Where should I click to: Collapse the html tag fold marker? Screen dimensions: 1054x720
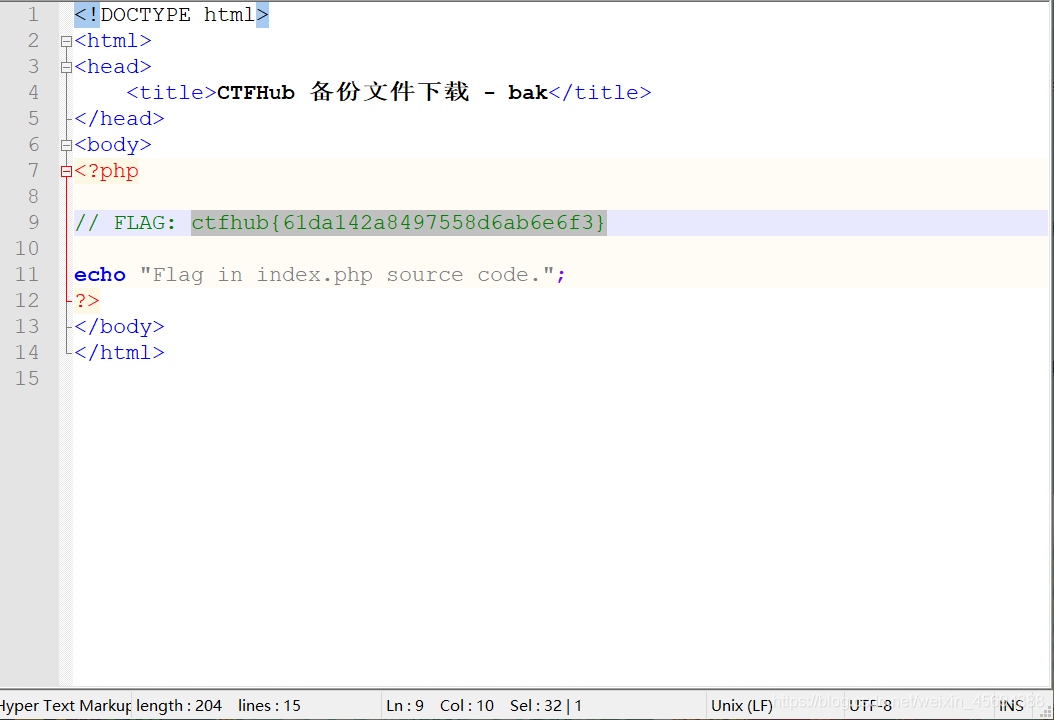click(x=66, y=42)
